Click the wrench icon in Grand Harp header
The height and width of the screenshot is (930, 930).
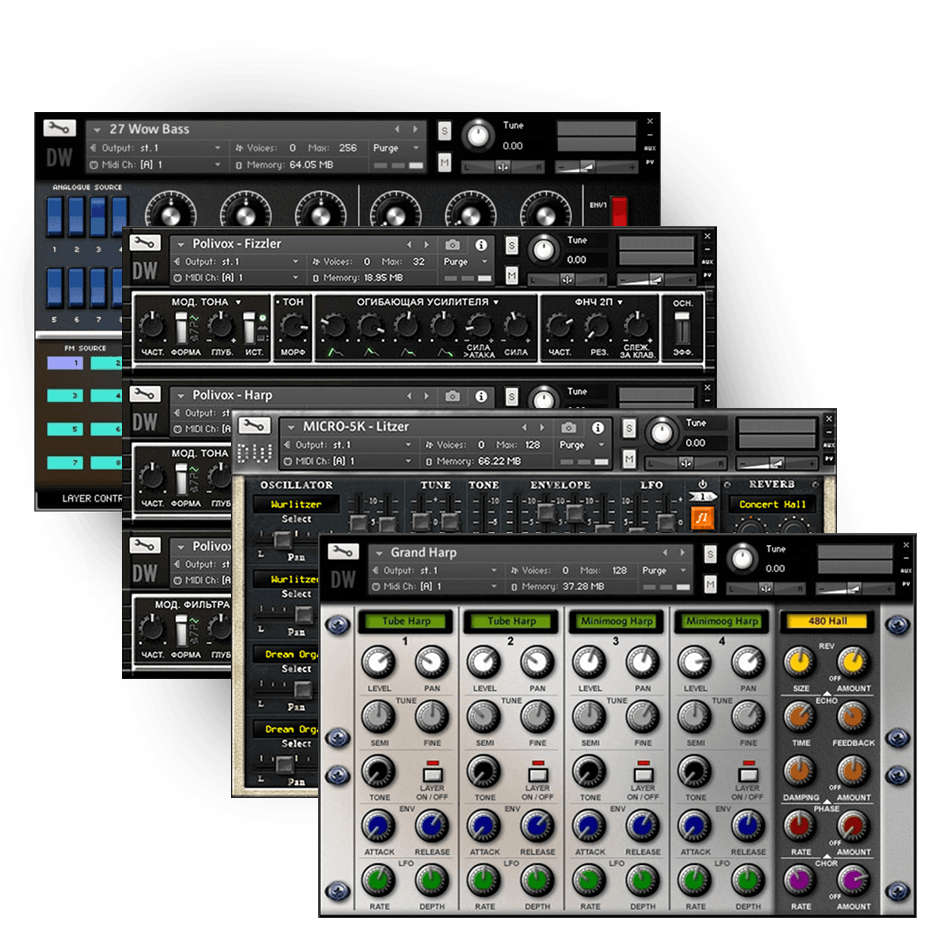click(343, 551)
